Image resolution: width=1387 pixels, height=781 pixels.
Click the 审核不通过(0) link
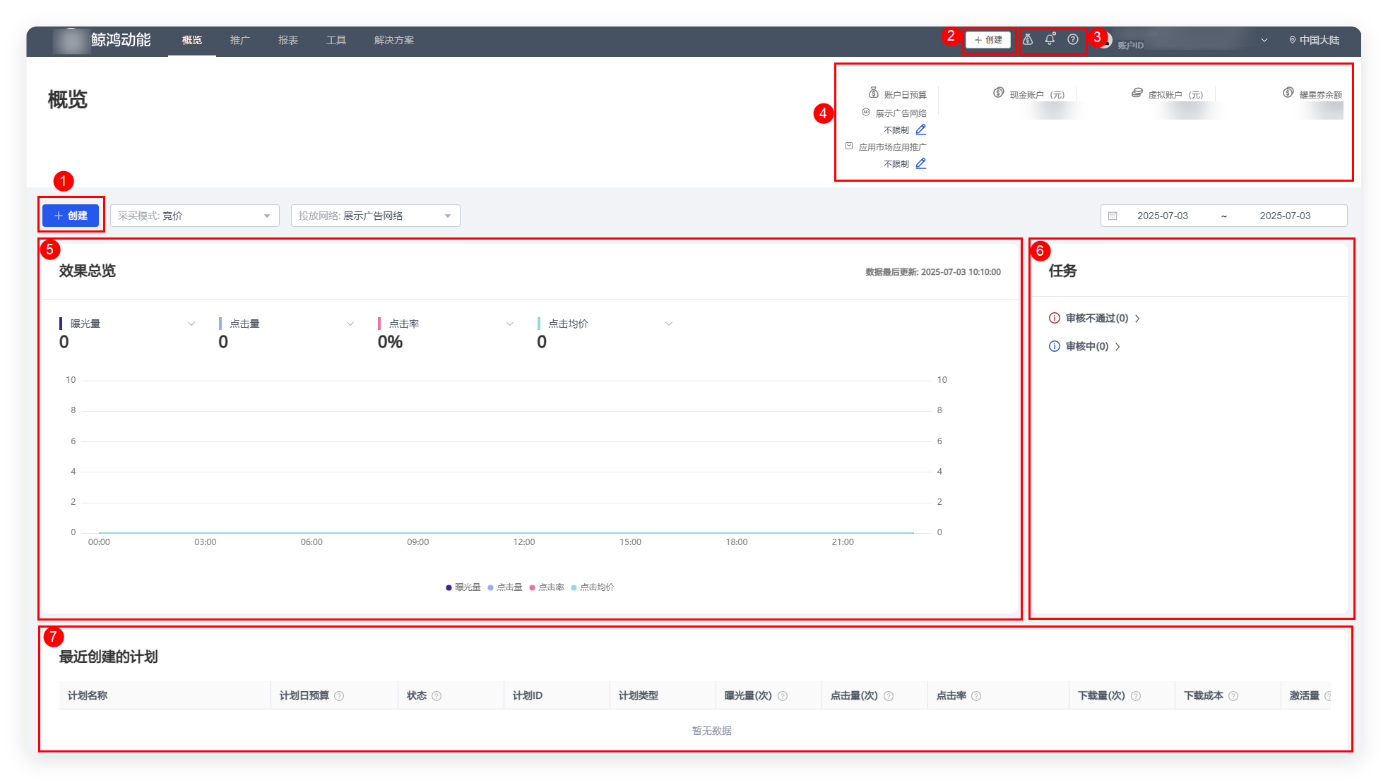point(1097,318)
